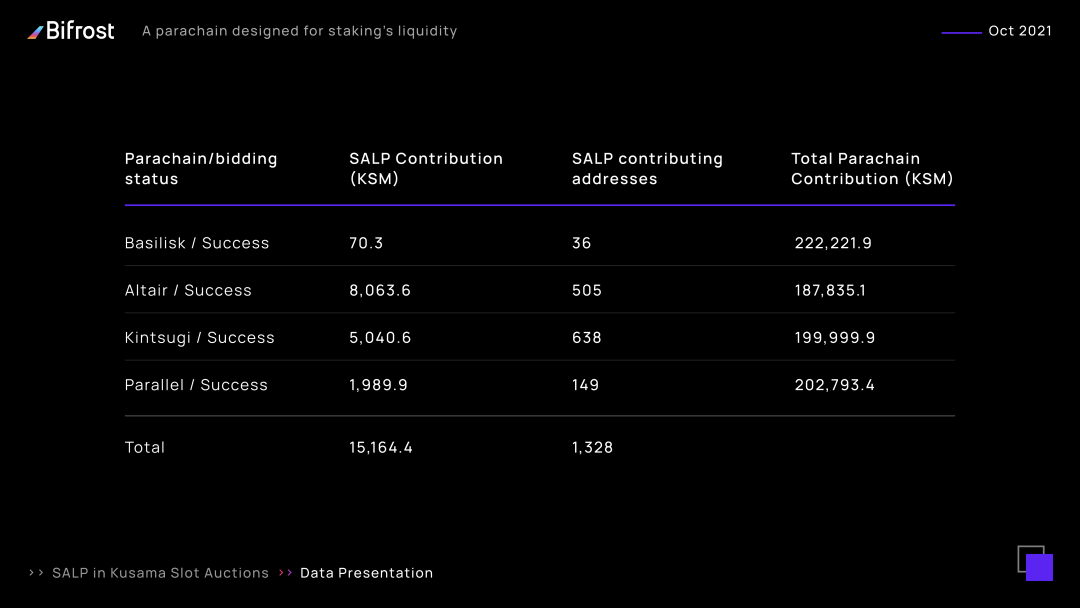Click the SALP contributing addresses header
The image size is (1080, 608).
(647, 169)
